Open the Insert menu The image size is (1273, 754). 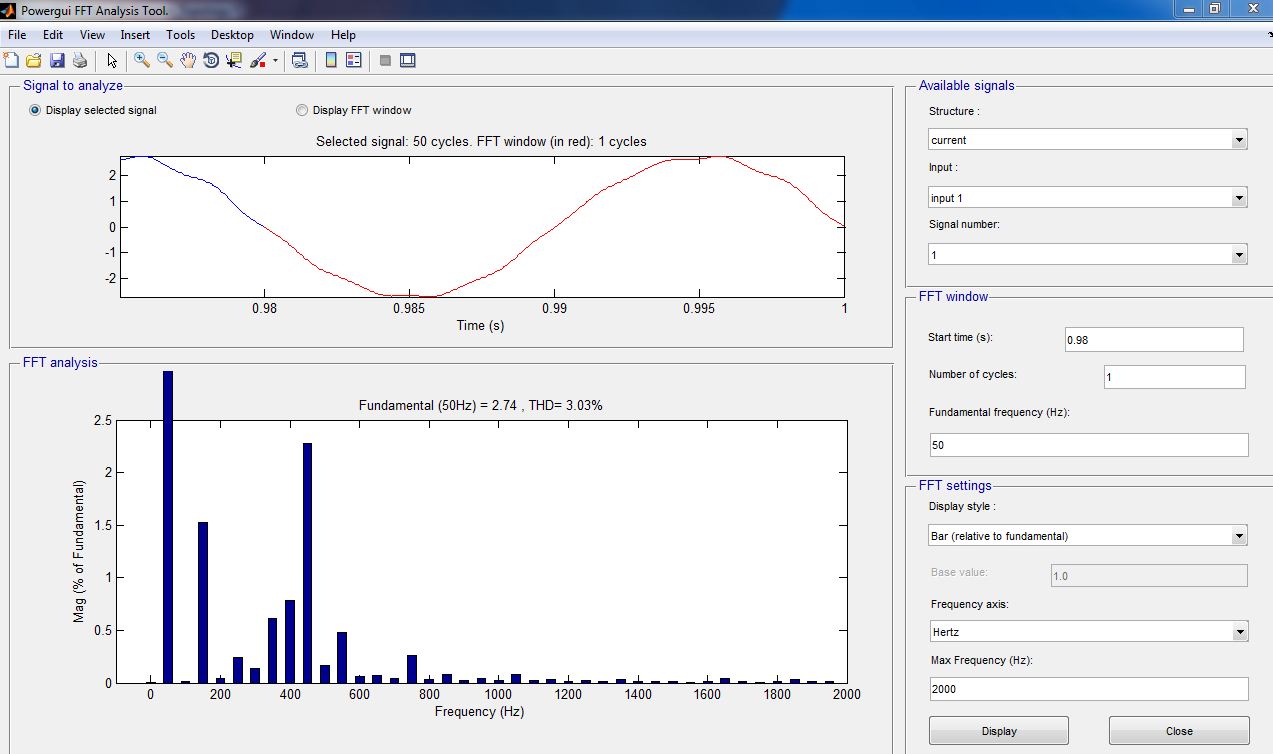point(135,35)
